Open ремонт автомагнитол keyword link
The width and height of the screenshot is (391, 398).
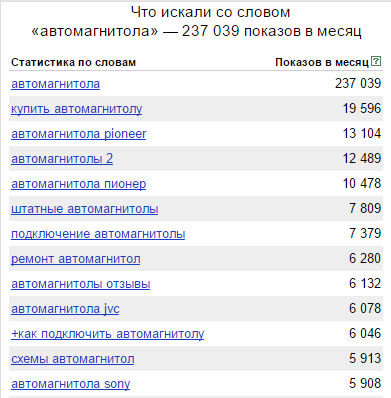[76, 259]
